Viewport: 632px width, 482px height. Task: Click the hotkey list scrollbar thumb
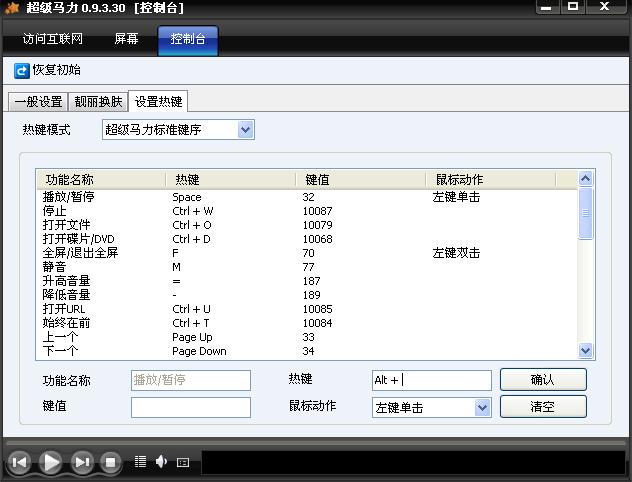coord(585,213)
